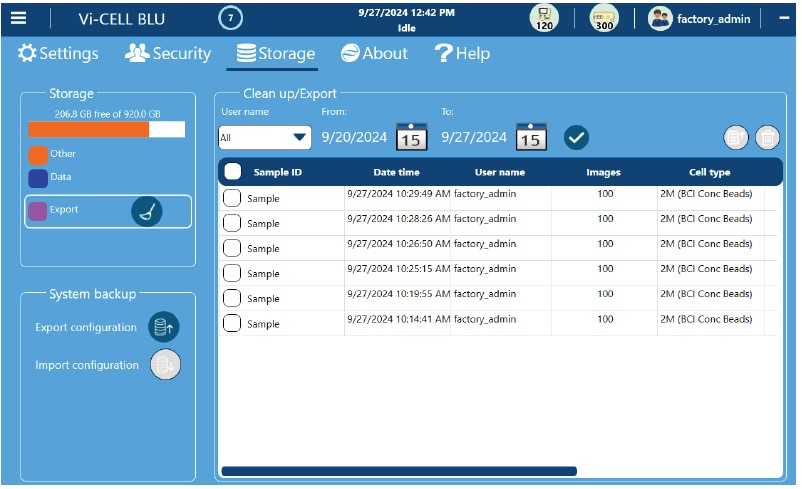Click the Export configuration database icon
Screen dimensions: 802x489
(164, 327)
